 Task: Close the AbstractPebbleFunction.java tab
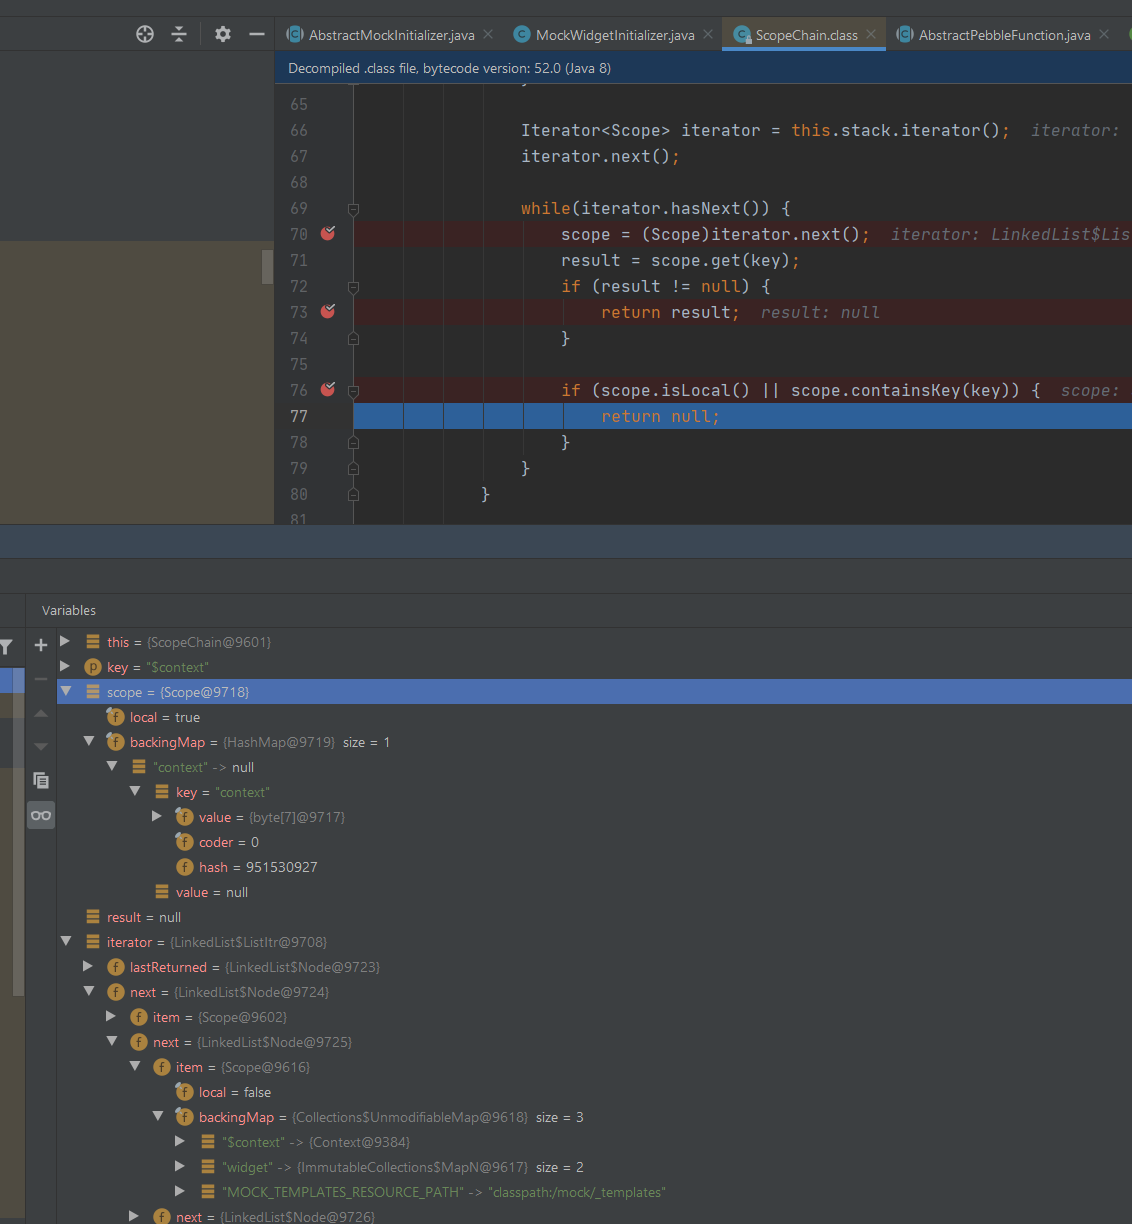pyautogui.click(x=1104, y=34)
